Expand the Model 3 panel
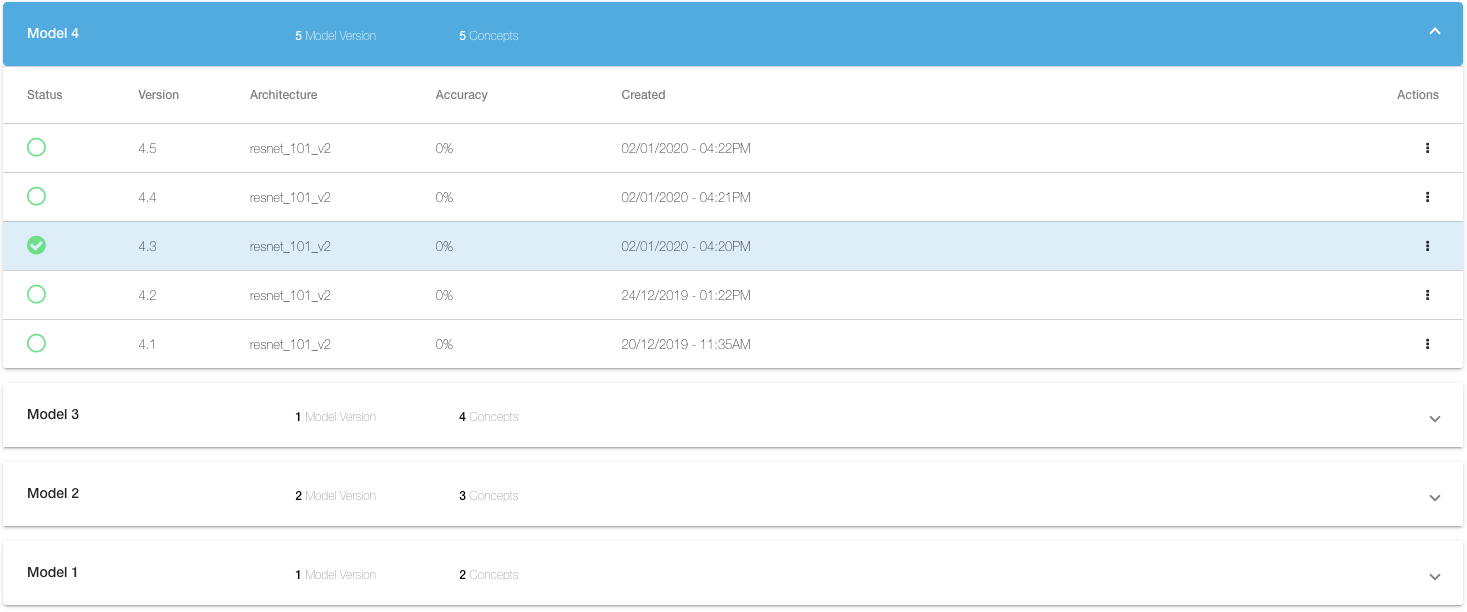Image resolution: width=1467 pixels, height=612 pixels. click(1434, 418)
